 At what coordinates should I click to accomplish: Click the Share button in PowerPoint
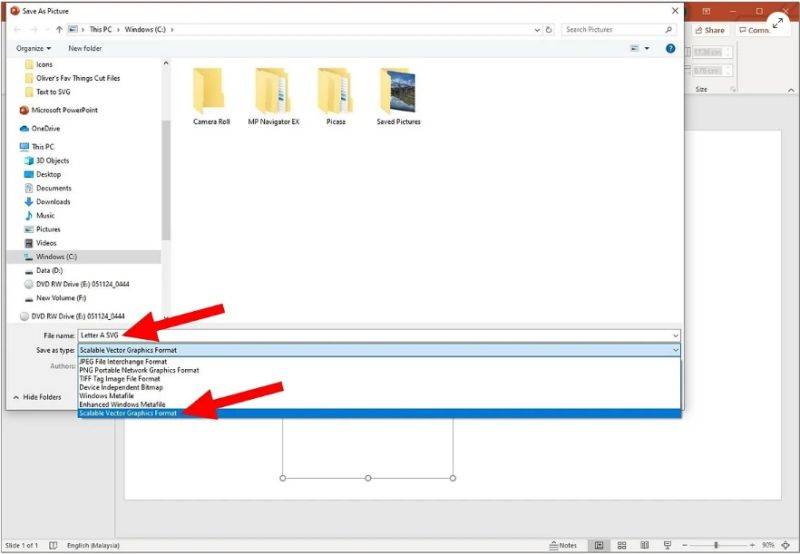(710, 30)
